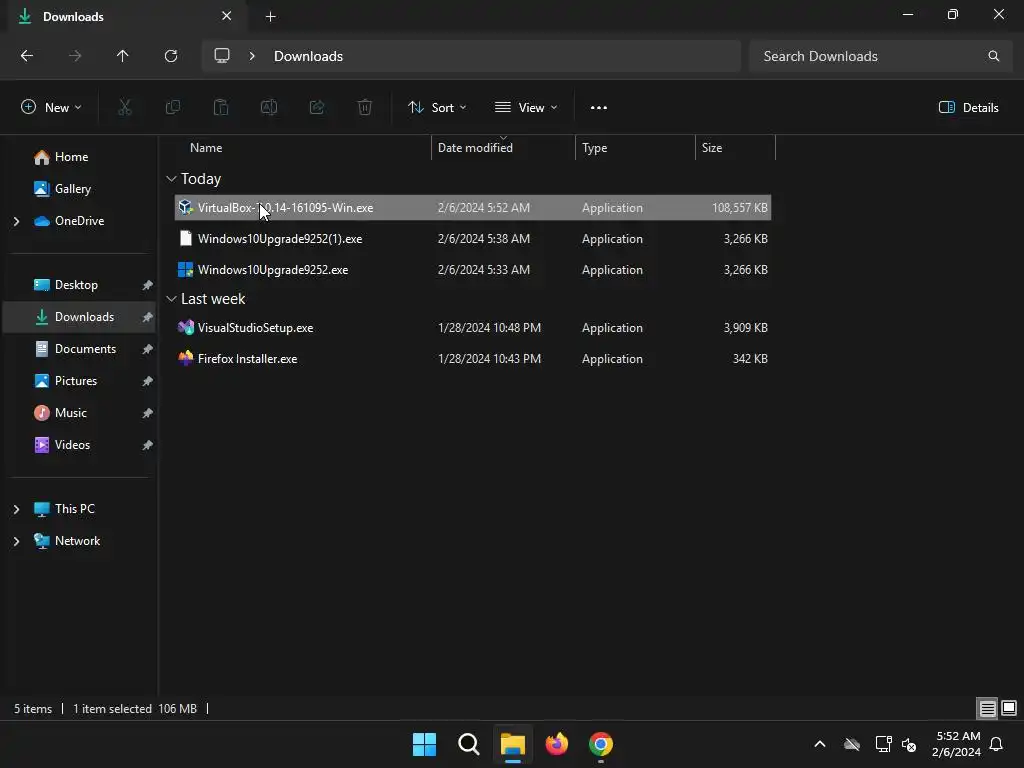1024x768 pixels.
Task: Open Network in the sidebar
Action: coord(79,541)
